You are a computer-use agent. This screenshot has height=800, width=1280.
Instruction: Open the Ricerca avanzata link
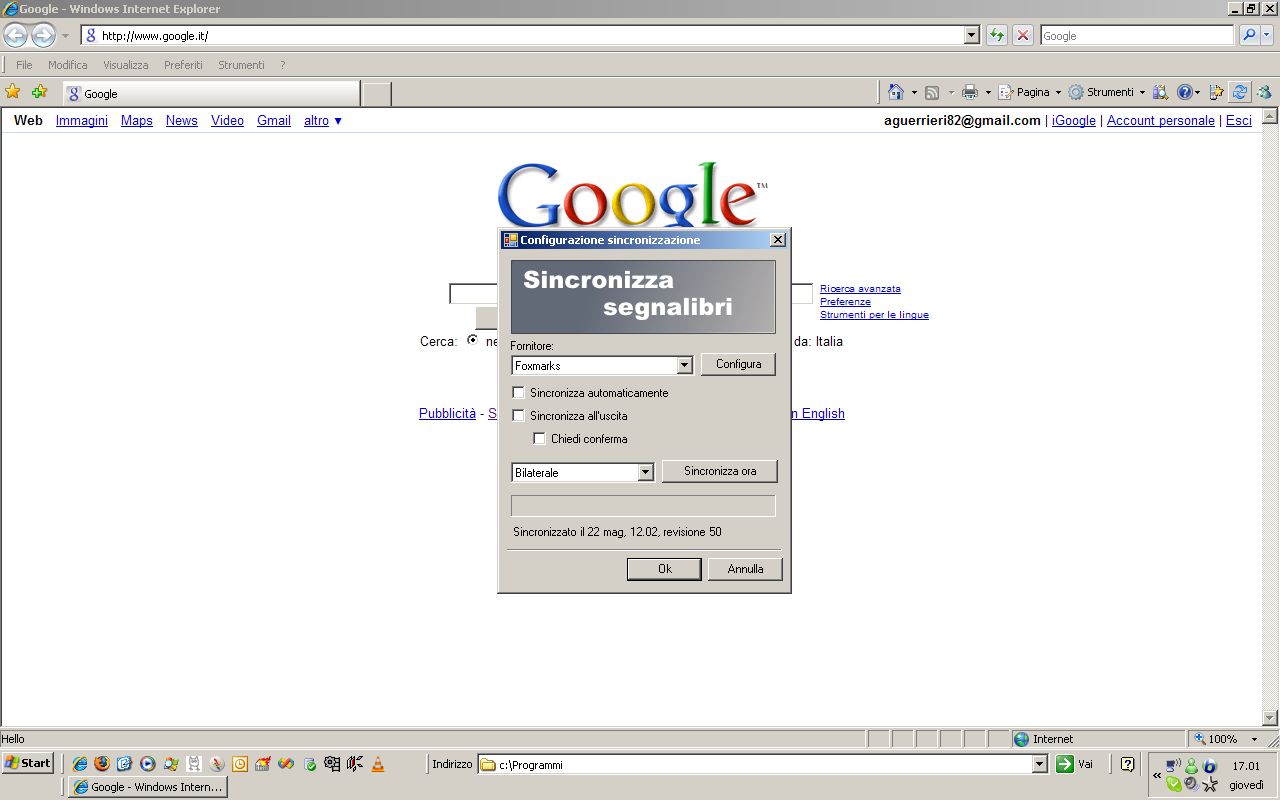pyautogui.click(x=860, y=289)
